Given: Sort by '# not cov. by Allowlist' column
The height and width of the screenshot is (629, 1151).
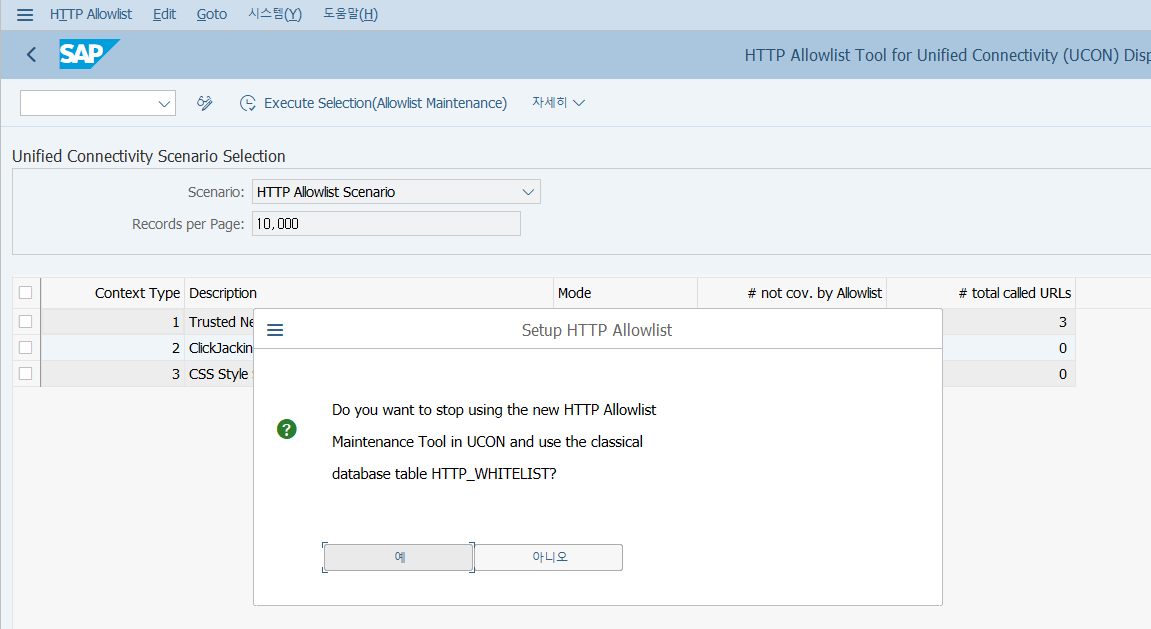Looking at the screenshot, I should click(x=792, y=293).
